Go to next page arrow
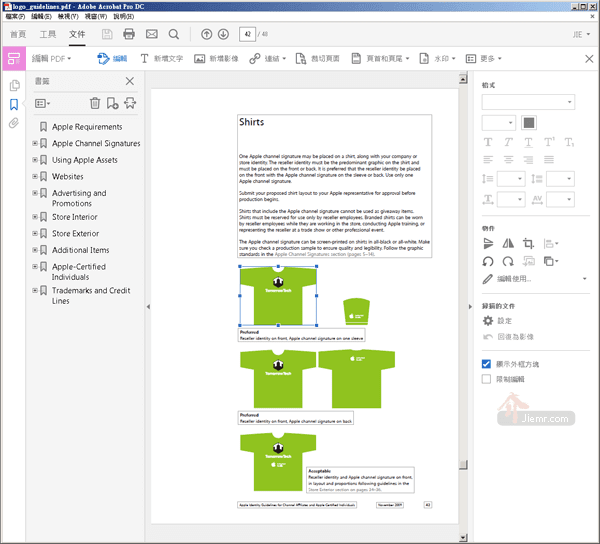Screen dimensions: 600x544 tap(223, 34)
